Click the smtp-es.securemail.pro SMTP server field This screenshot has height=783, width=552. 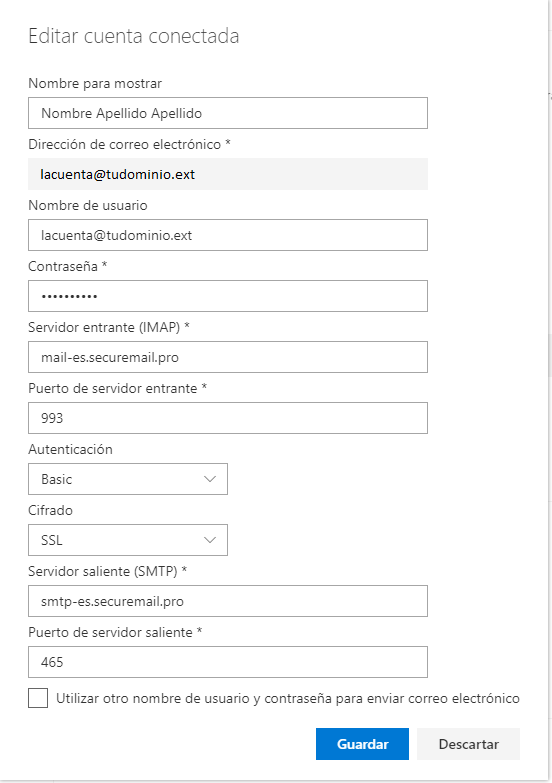point(228,601)
